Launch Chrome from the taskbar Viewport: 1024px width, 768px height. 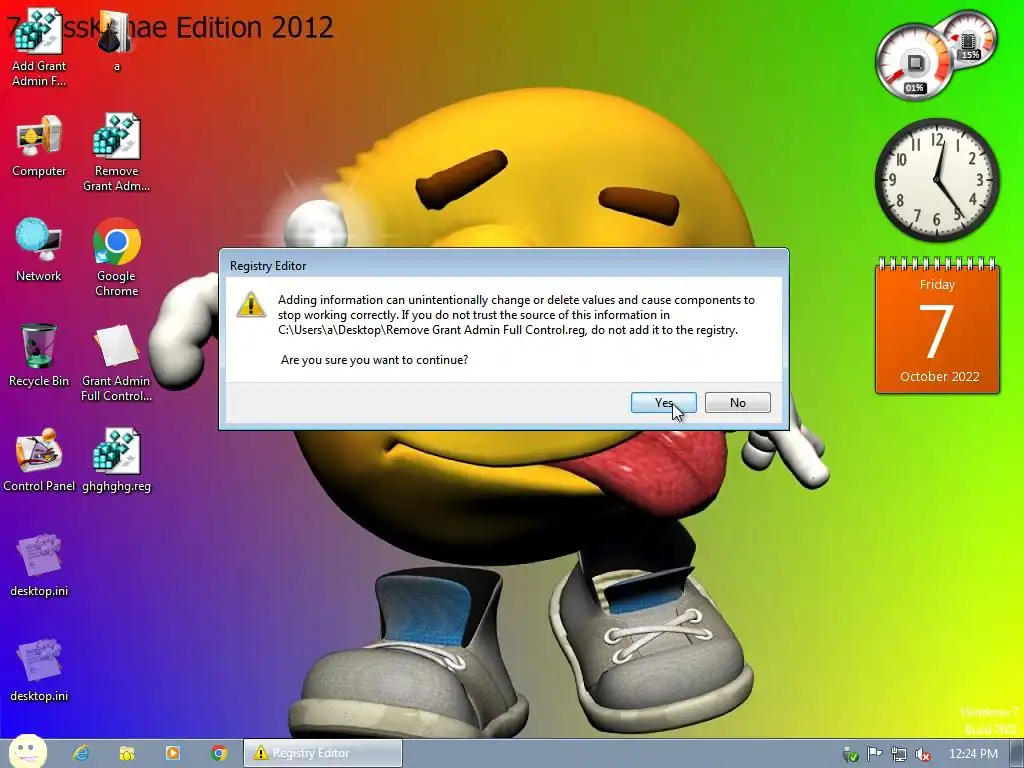[x=219, y=753]
